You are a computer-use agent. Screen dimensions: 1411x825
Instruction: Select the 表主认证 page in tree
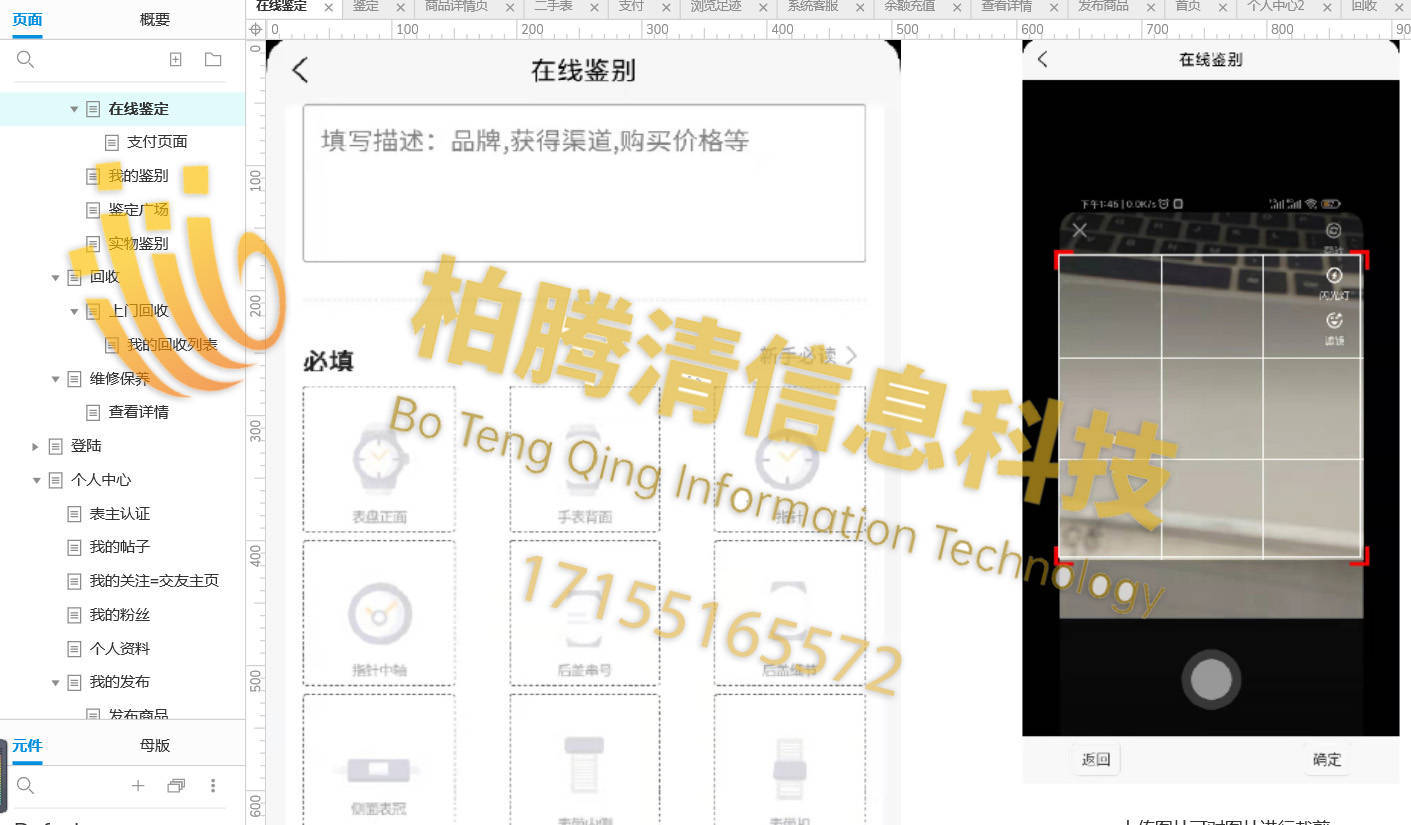pyautogui.click(x=119, y=514)
